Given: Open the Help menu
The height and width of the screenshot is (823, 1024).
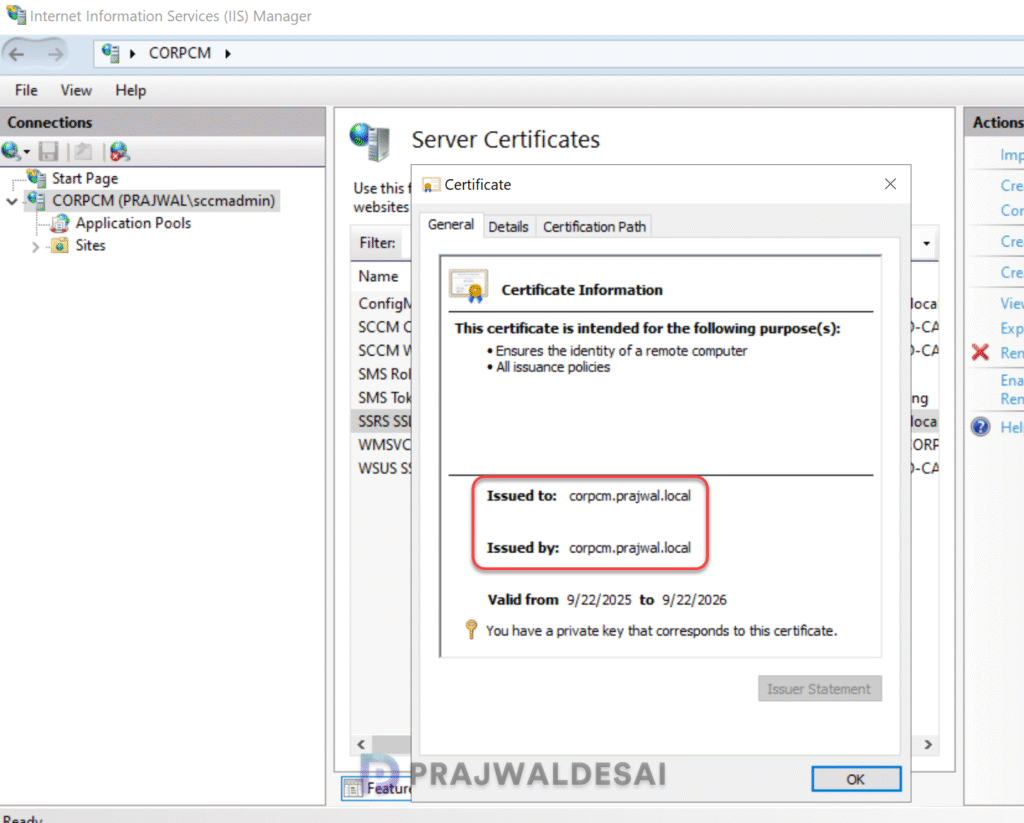Looking at the screenshot, I should (131, 90).
